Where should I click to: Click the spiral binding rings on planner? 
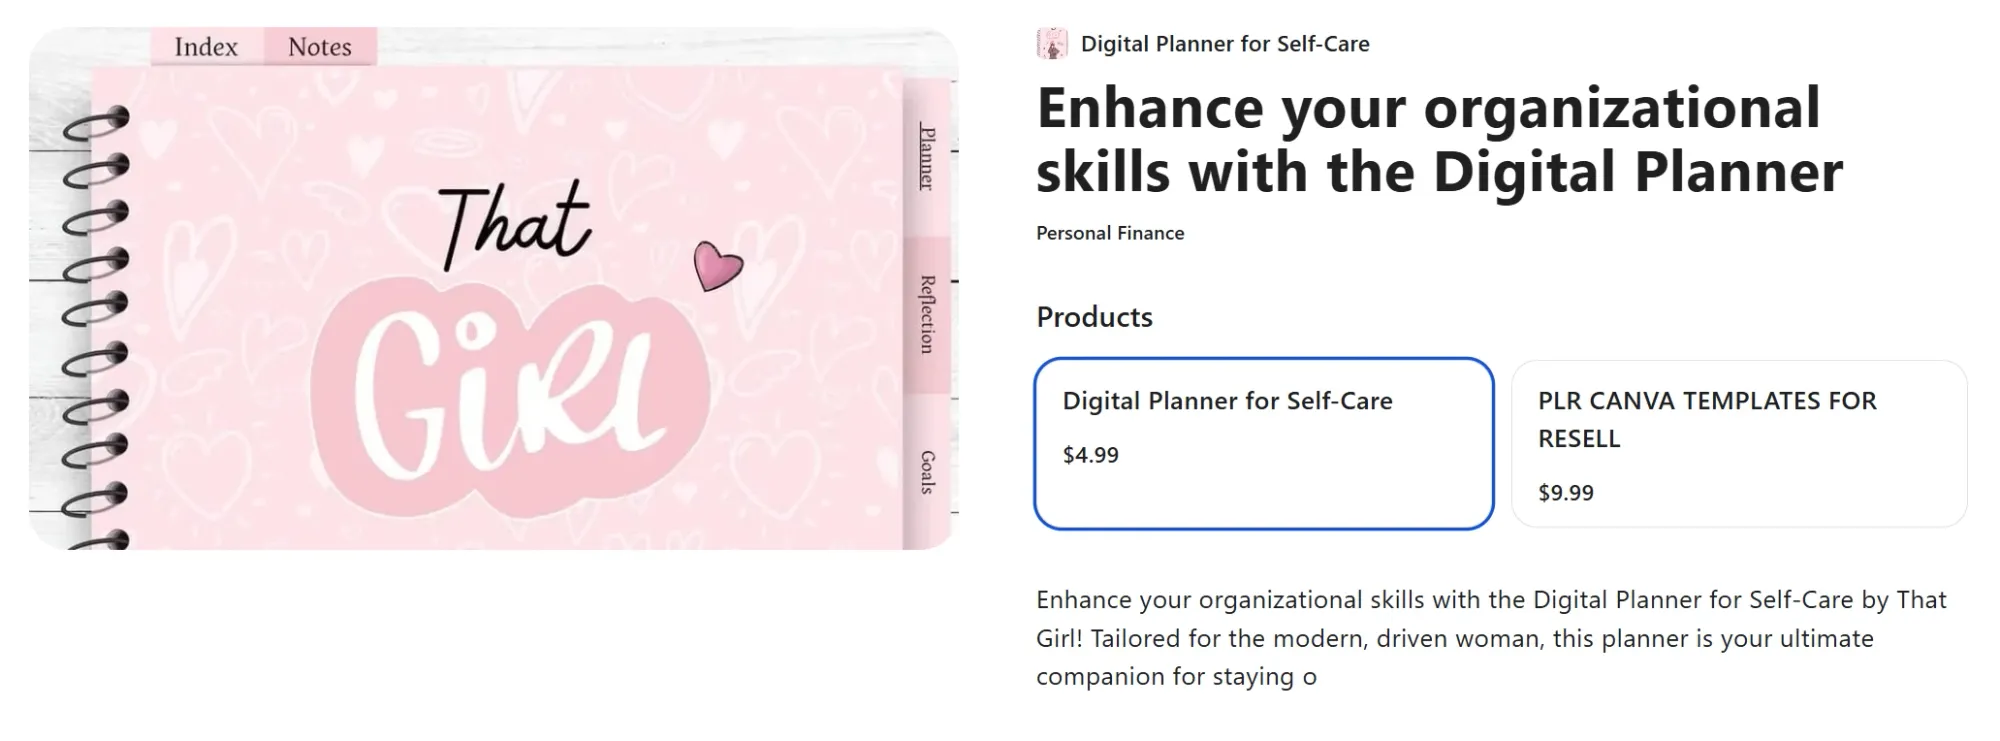point(97,322)
